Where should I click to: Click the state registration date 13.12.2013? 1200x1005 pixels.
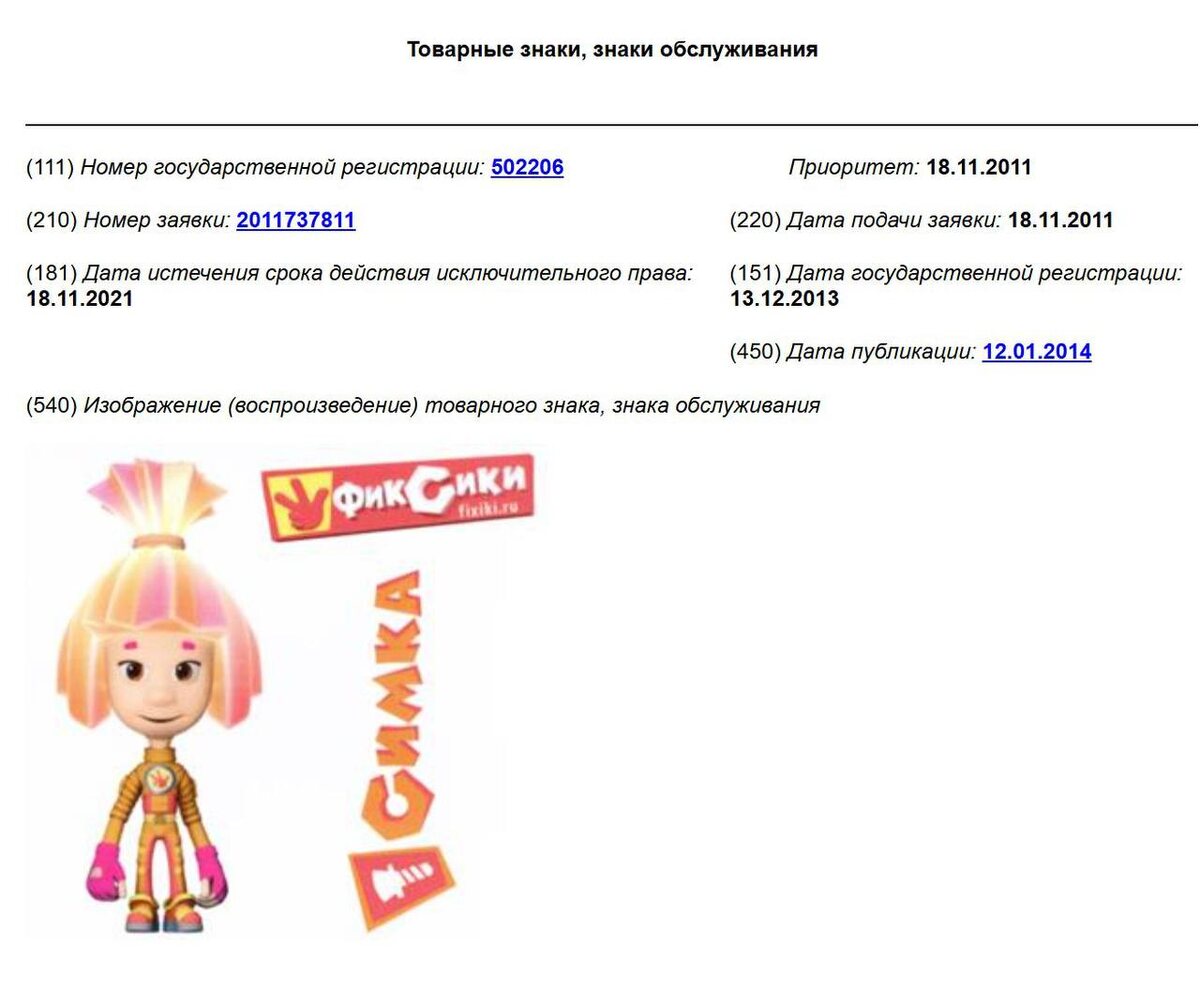[784, 298]
